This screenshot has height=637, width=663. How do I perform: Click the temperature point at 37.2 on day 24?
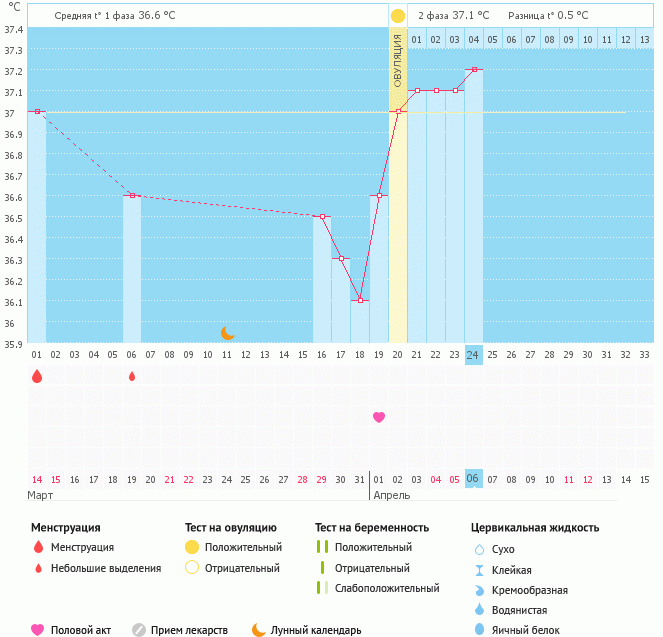[474, 69]
